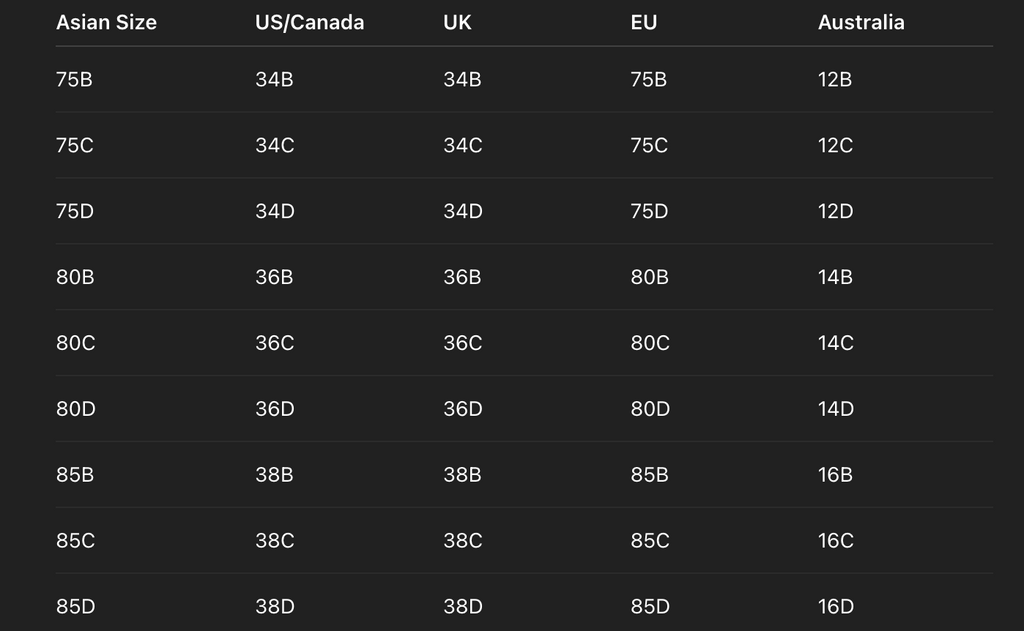Select the UK column header

(457, 22)
